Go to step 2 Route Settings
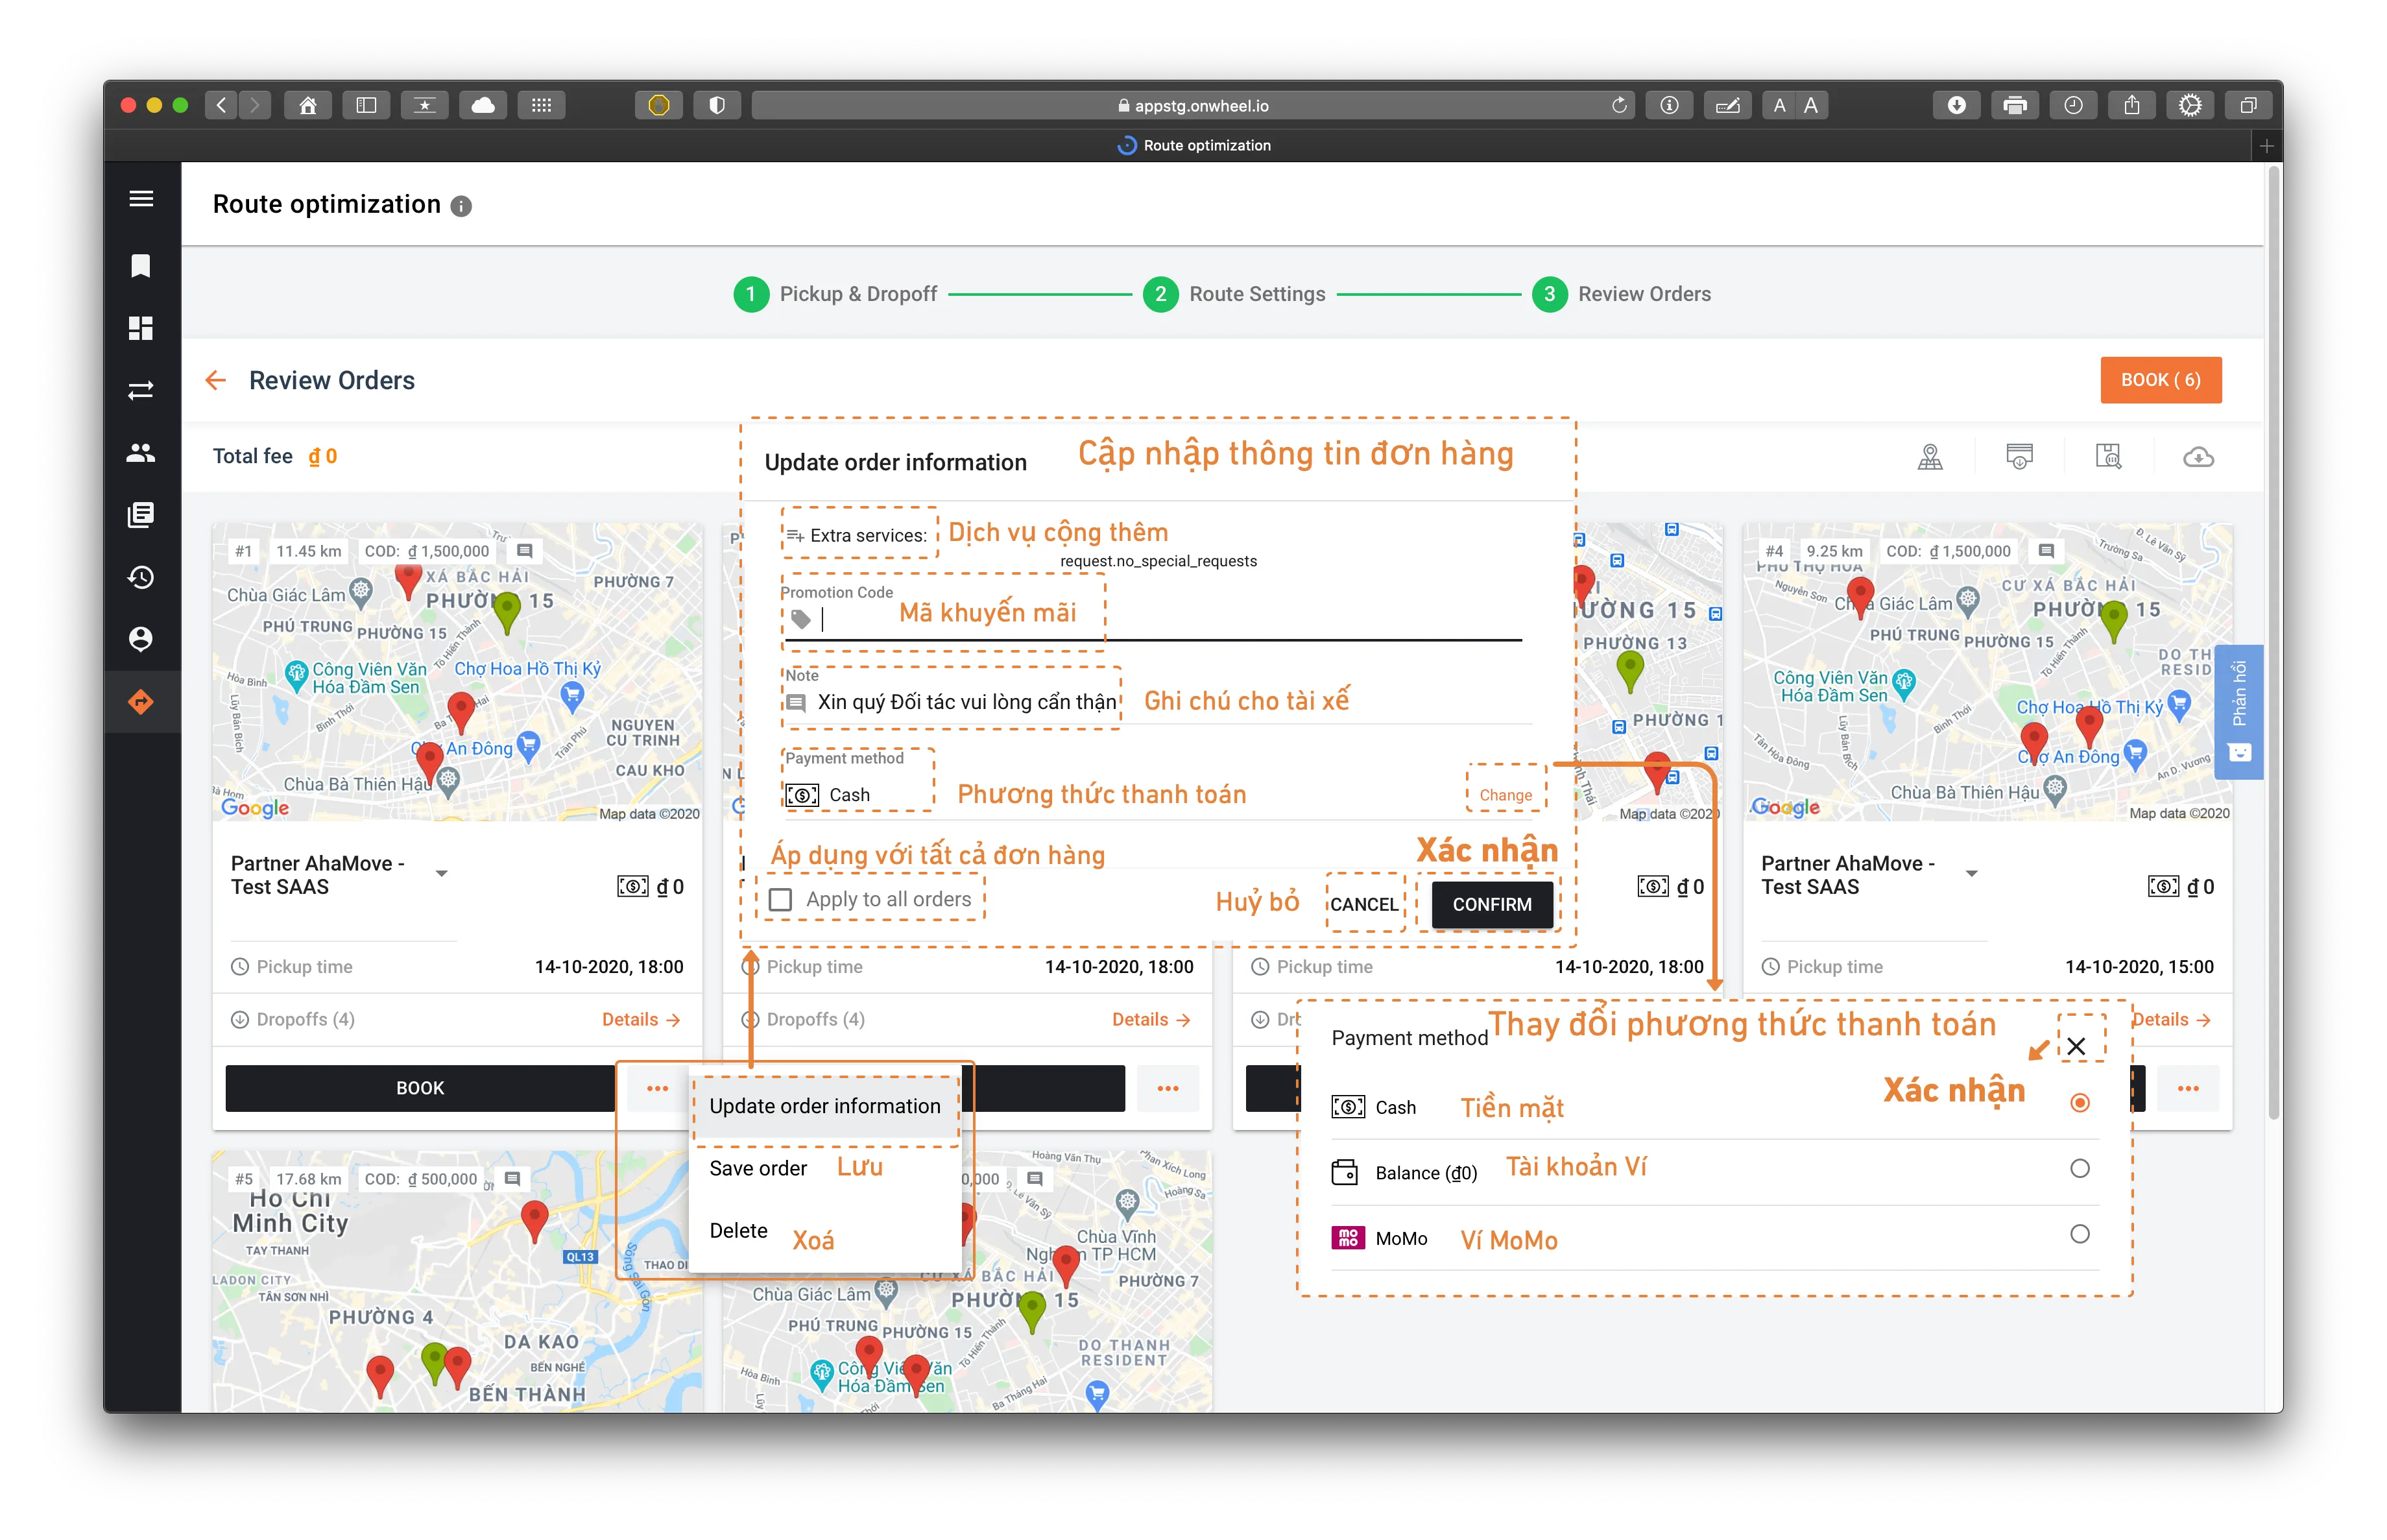The image size is (2387, 1540). (1235, 294)
